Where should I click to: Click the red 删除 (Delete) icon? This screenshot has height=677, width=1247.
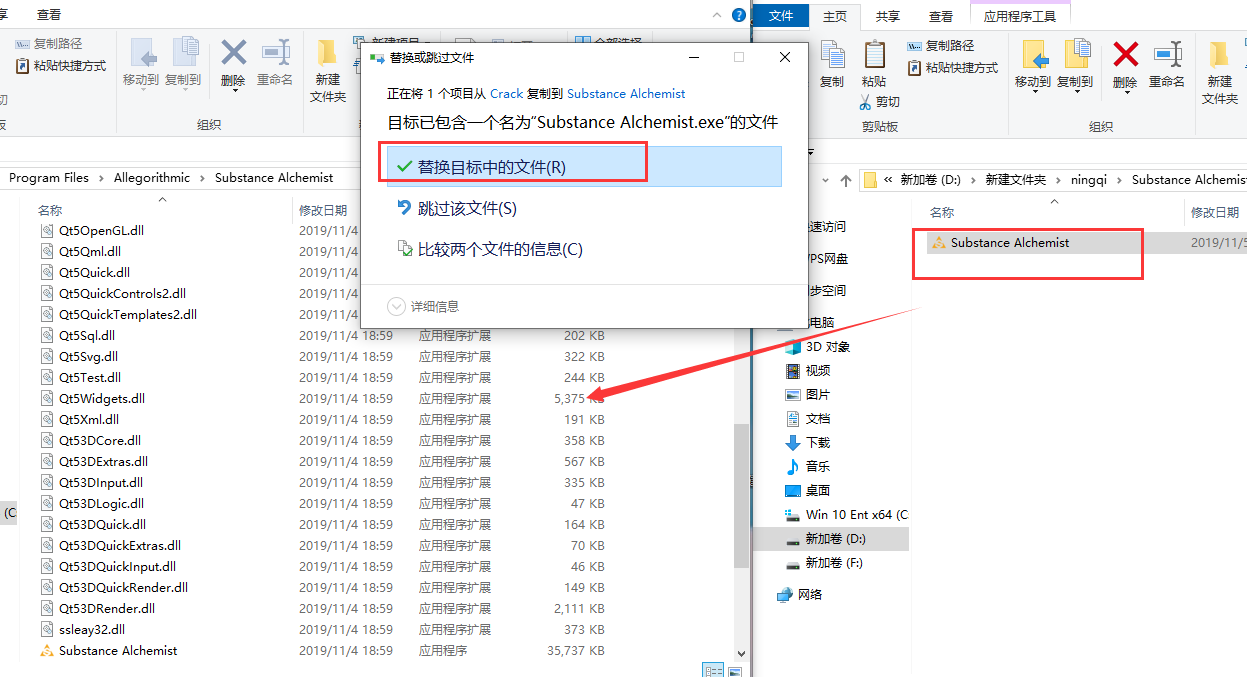click(1125, 54)
